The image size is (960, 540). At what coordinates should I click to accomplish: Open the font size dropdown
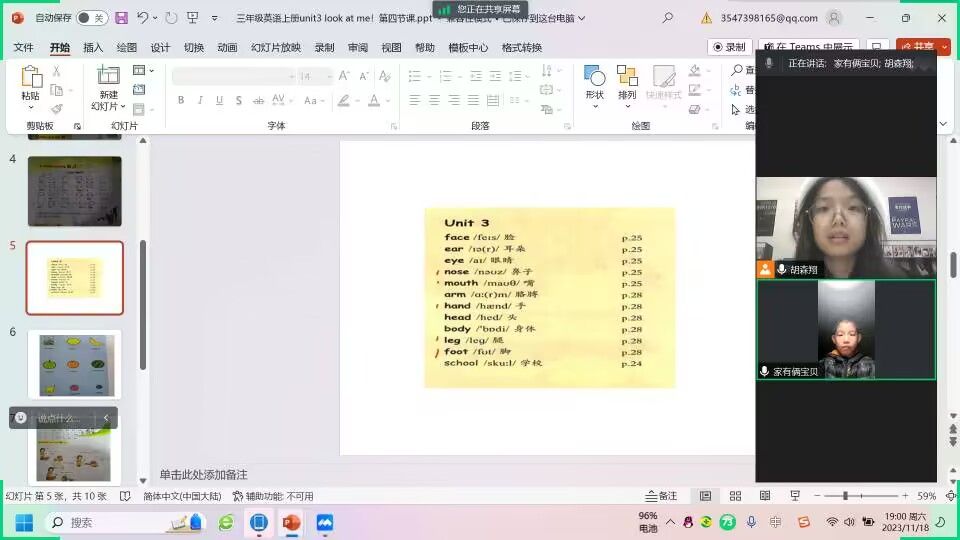point(329,76)
